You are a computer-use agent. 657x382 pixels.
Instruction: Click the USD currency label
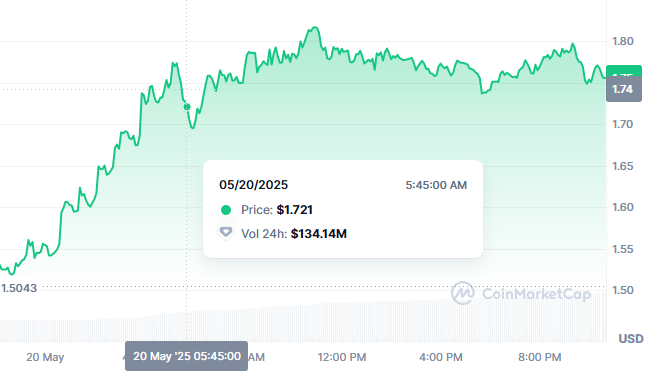[631, 338]
